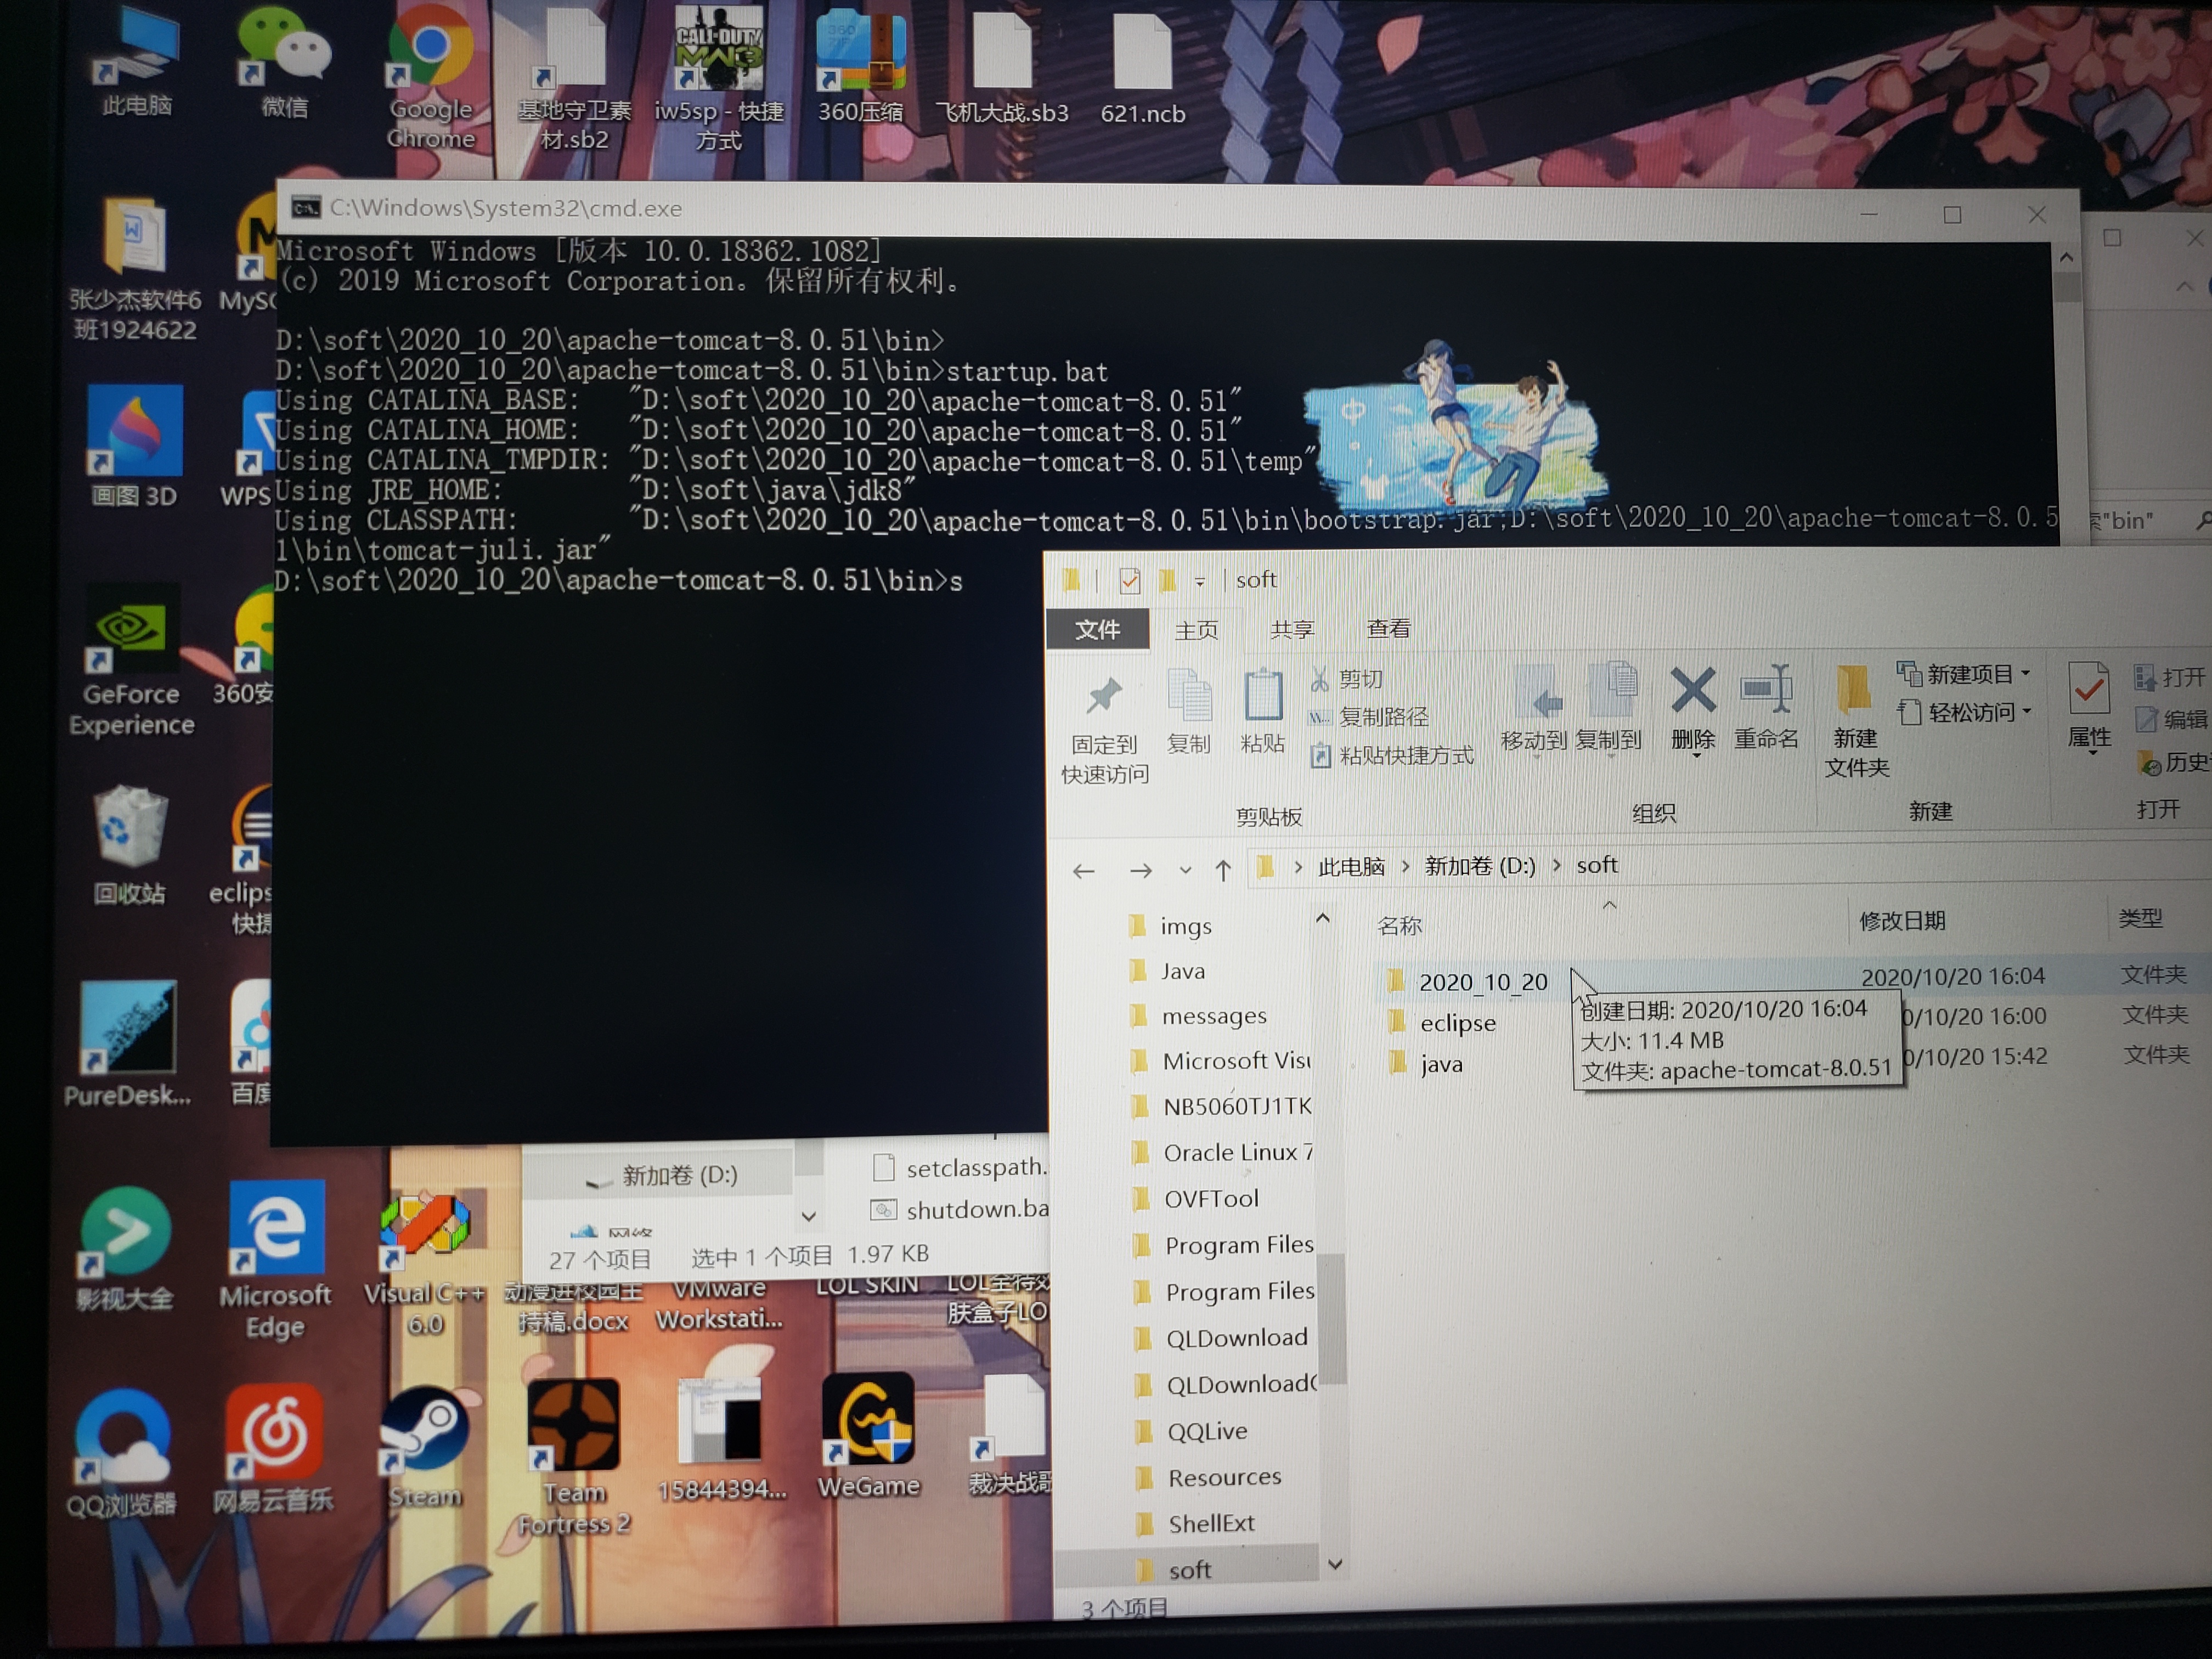The image size is (2212, 1659).
Task: Click 新加卷 (D:) in address breadcrumb
Action: 1479,866
